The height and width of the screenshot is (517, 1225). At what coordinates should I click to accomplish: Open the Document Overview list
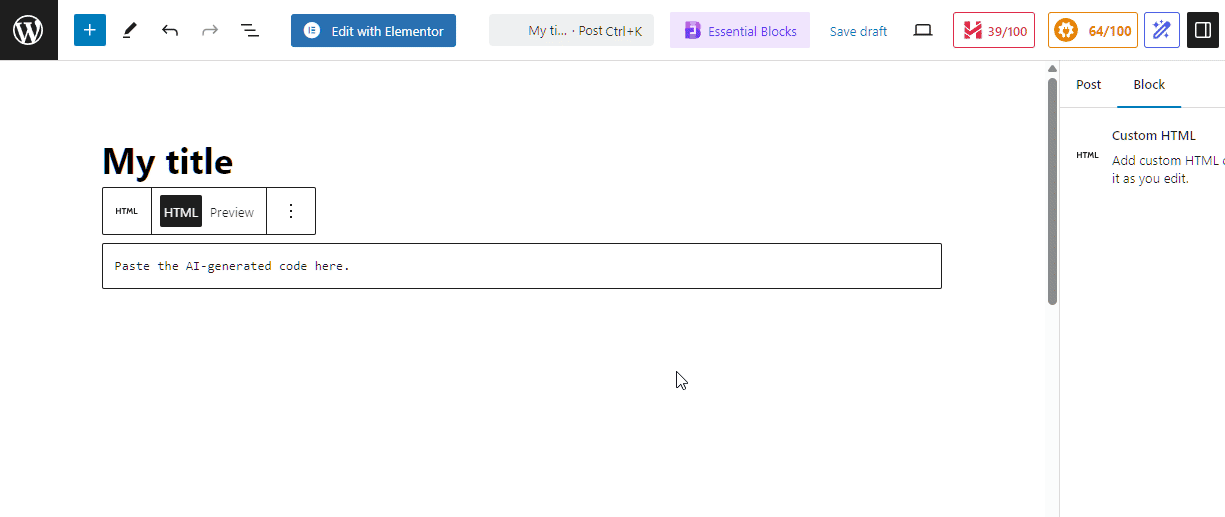click(250, 31)
